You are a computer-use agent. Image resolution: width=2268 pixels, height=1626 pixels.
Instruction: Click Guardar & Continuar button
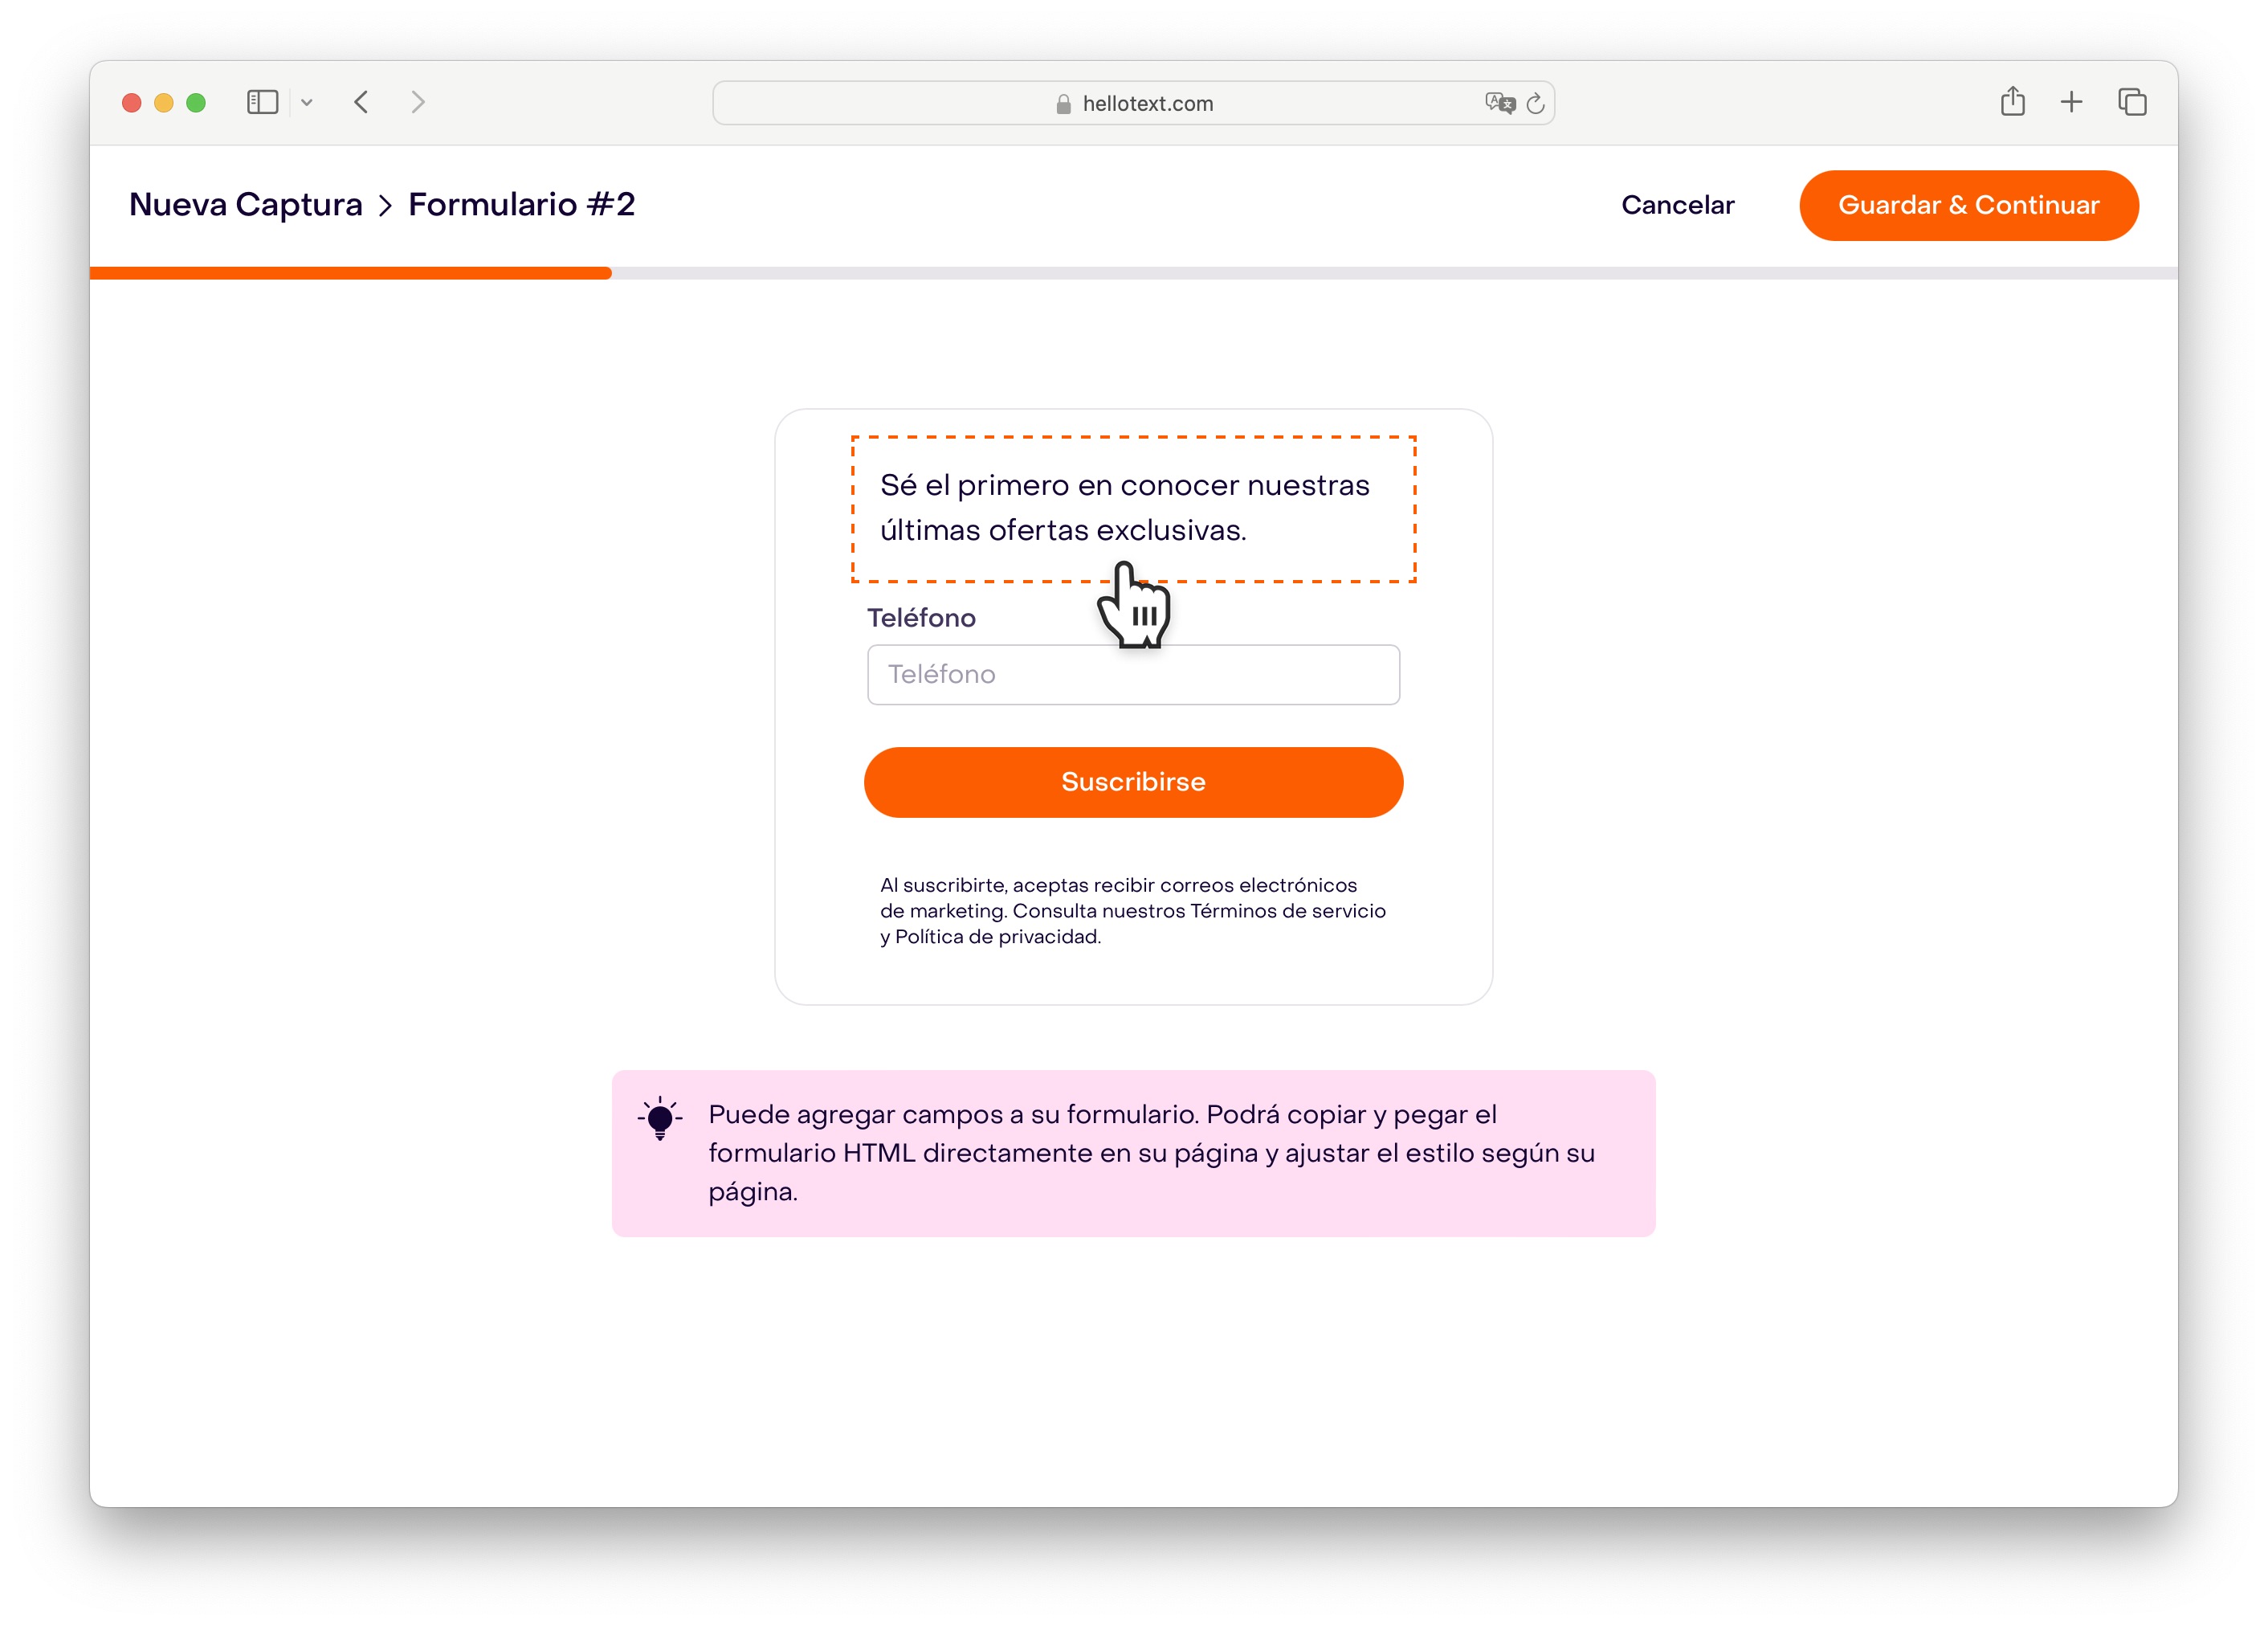[1968, 205]
